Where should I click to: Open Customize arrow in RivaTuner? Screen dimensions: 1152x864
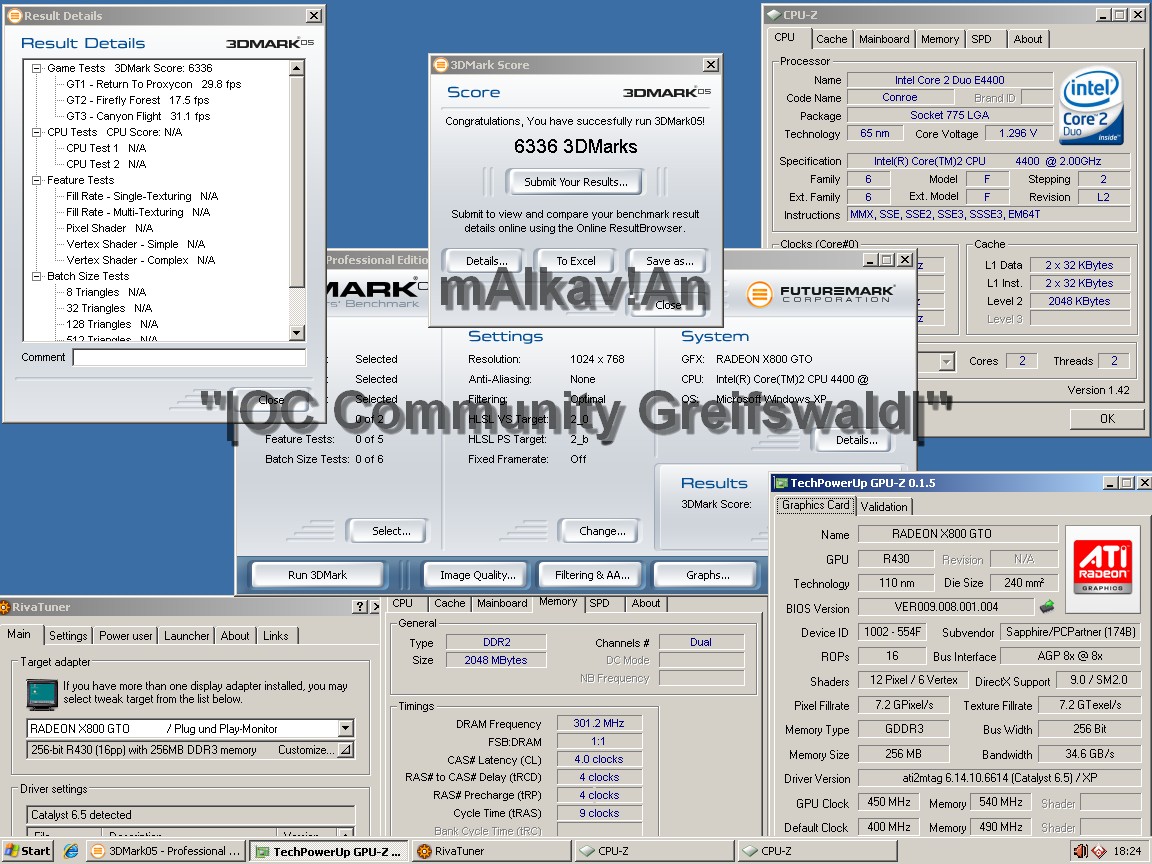(x=345, y=750)
